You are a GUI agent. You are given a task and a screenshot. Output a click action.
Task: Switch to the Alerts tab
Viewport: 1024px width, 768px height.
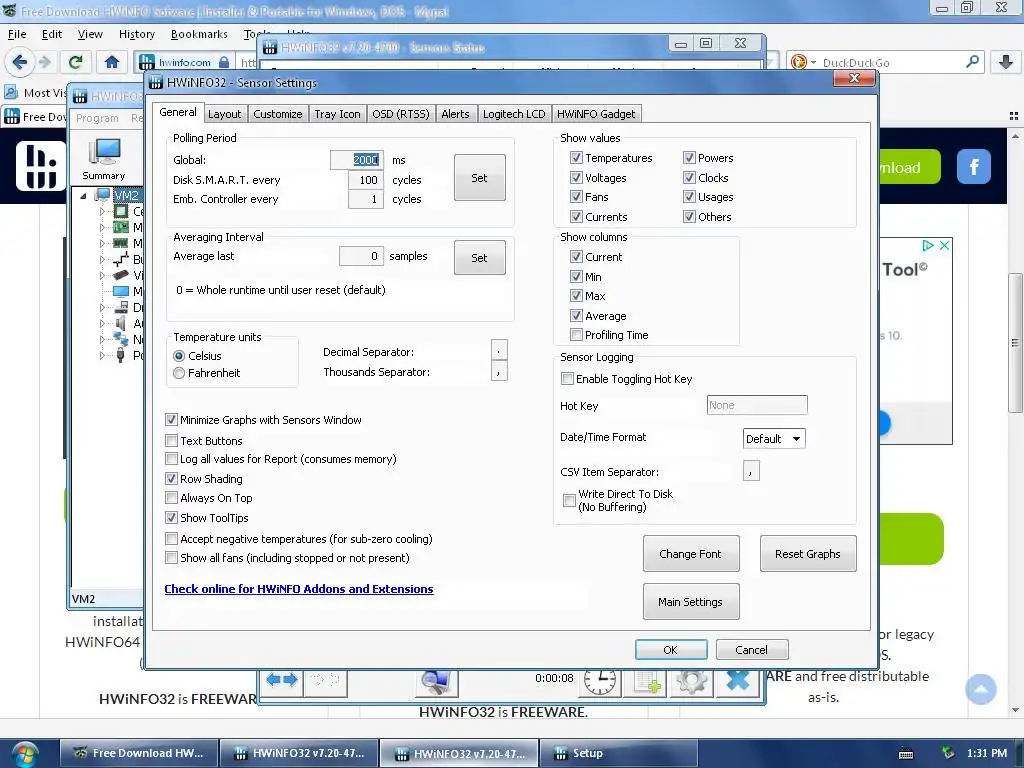(x=455, y=114)
